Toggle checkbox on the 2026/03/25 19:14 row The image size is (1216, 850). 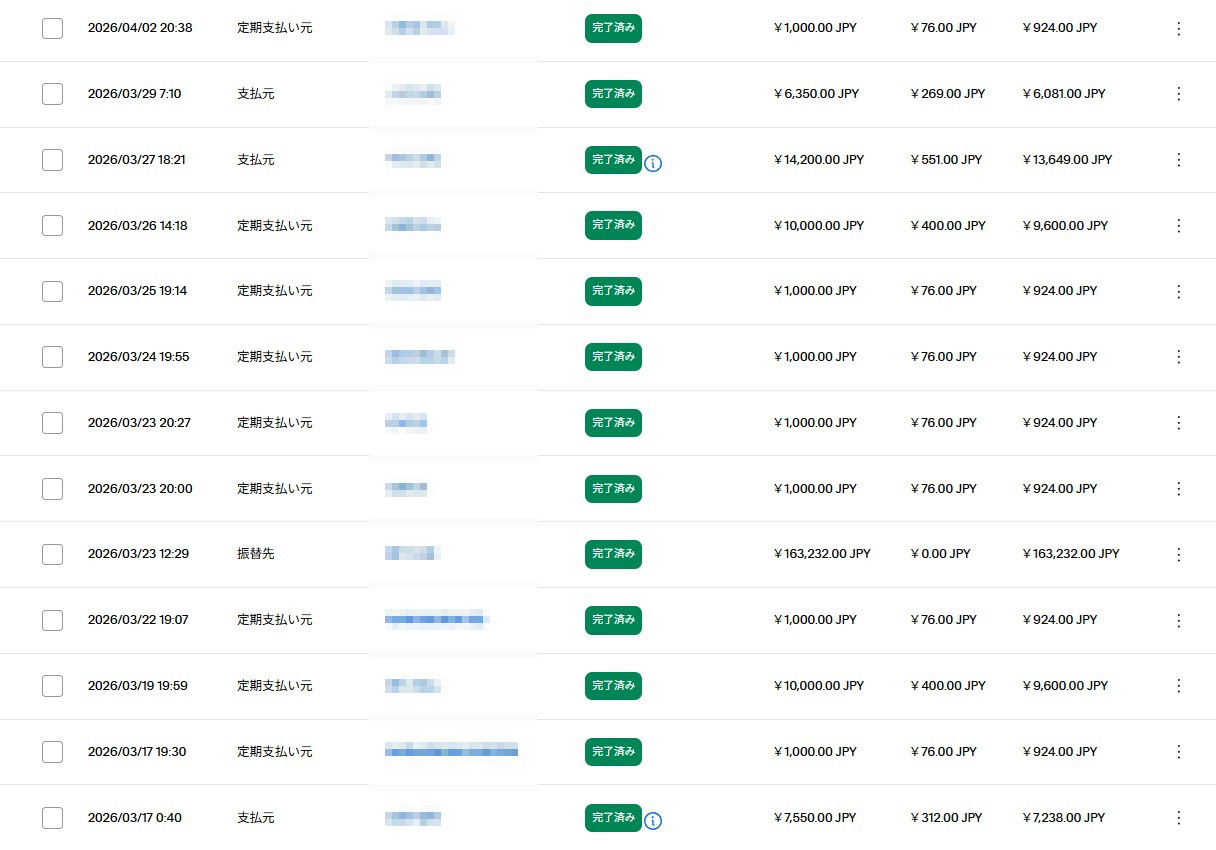point(52,291)
